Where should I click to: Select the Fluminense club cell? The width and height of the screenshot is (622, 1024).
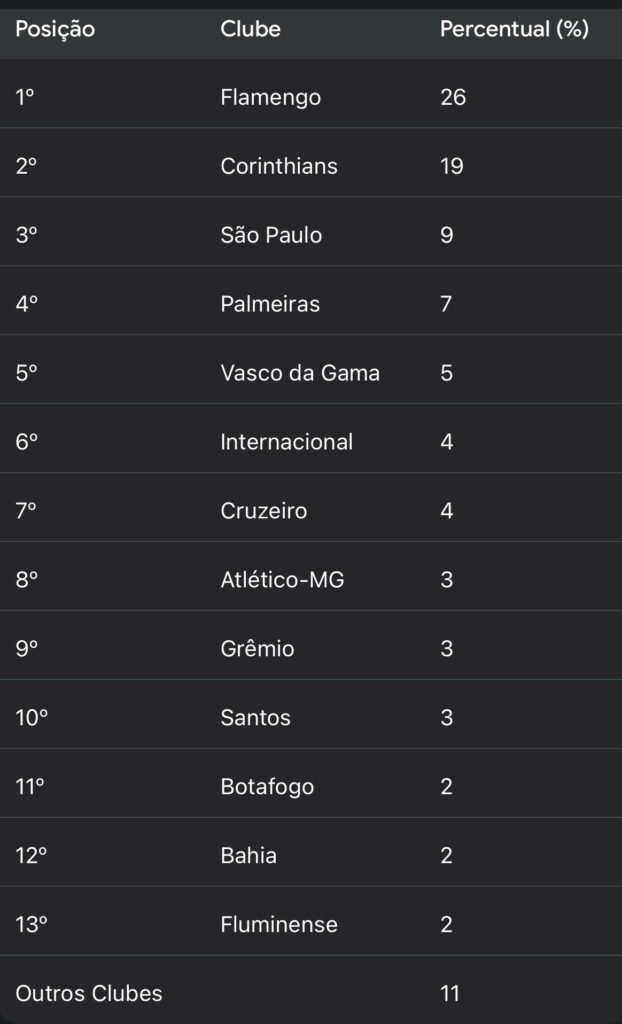(278, 925)
